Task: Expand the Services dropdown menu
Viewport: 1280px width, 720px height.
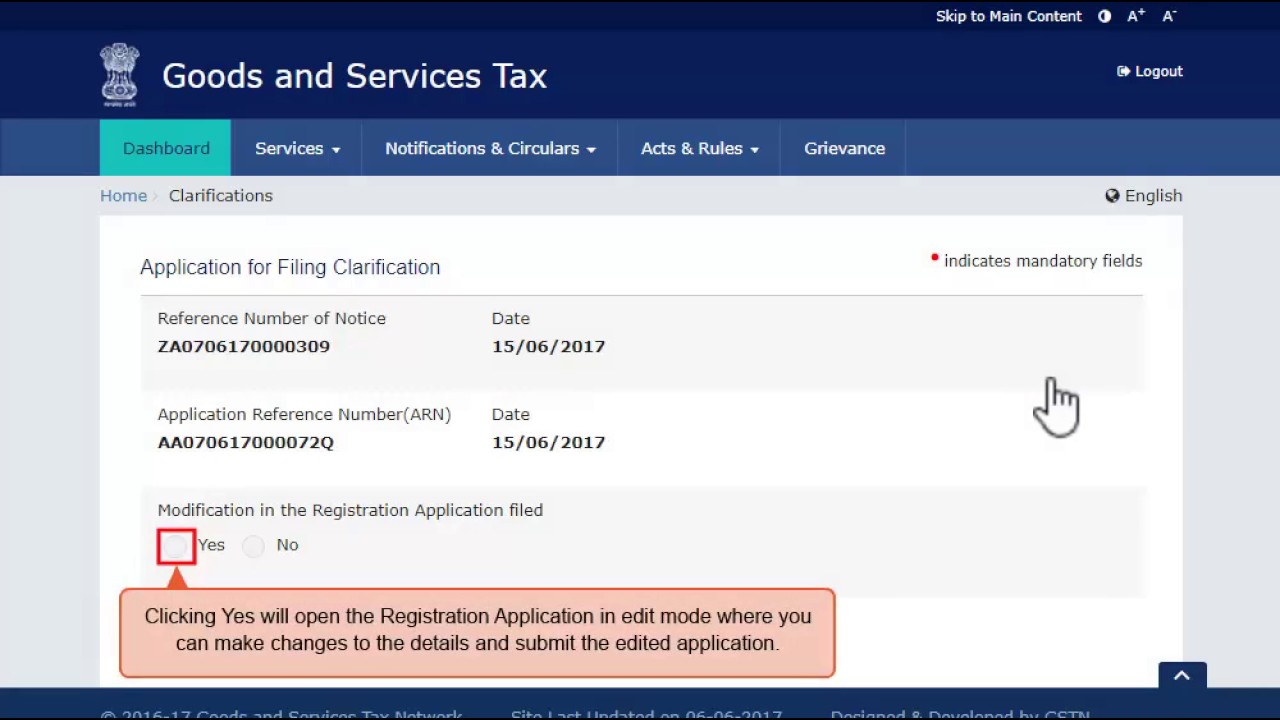Action: (297, 148)
